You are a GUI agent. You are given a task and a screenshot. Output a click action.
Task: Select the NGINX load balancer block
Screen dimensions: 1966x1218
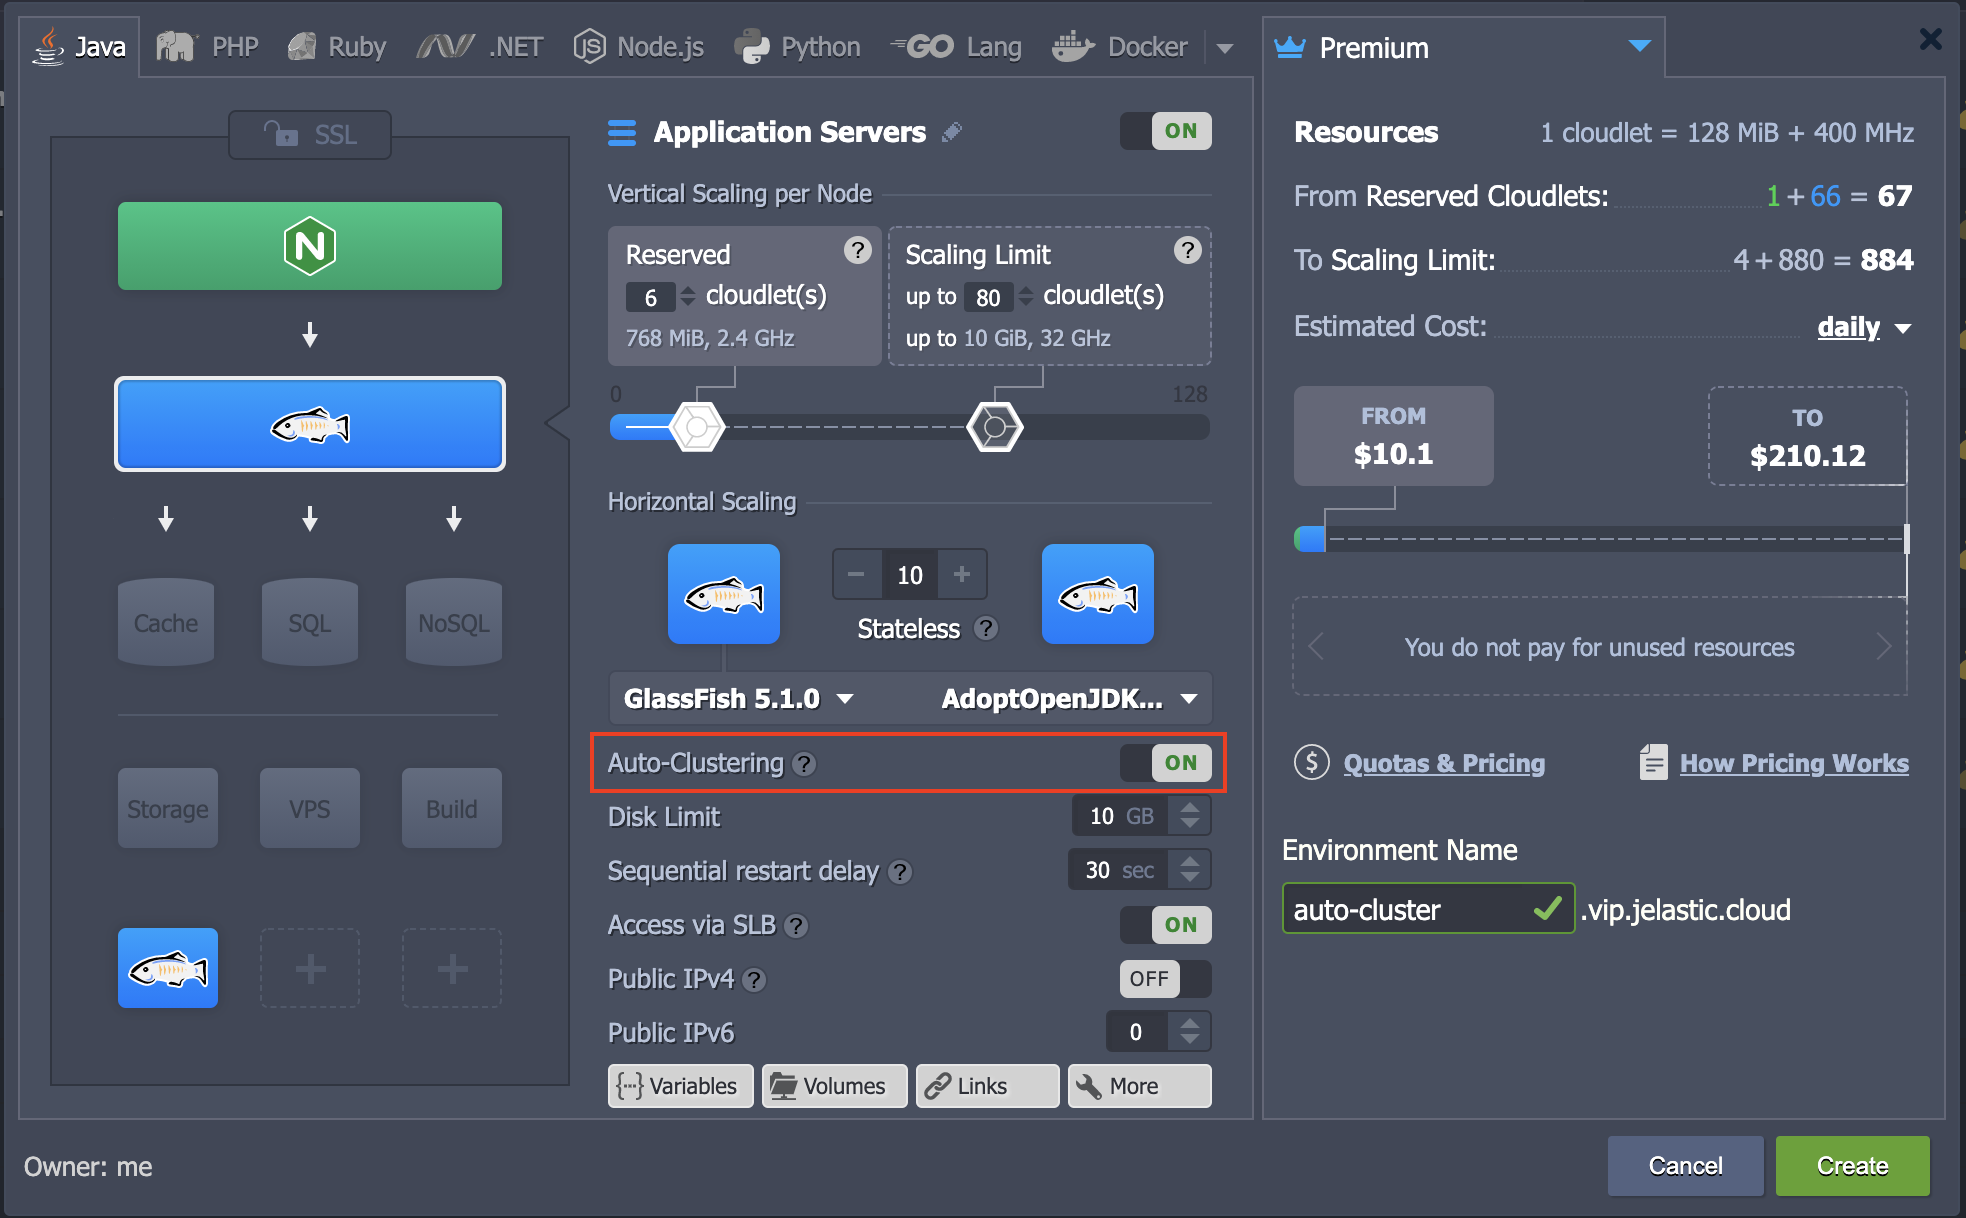(x=310, y=246)
